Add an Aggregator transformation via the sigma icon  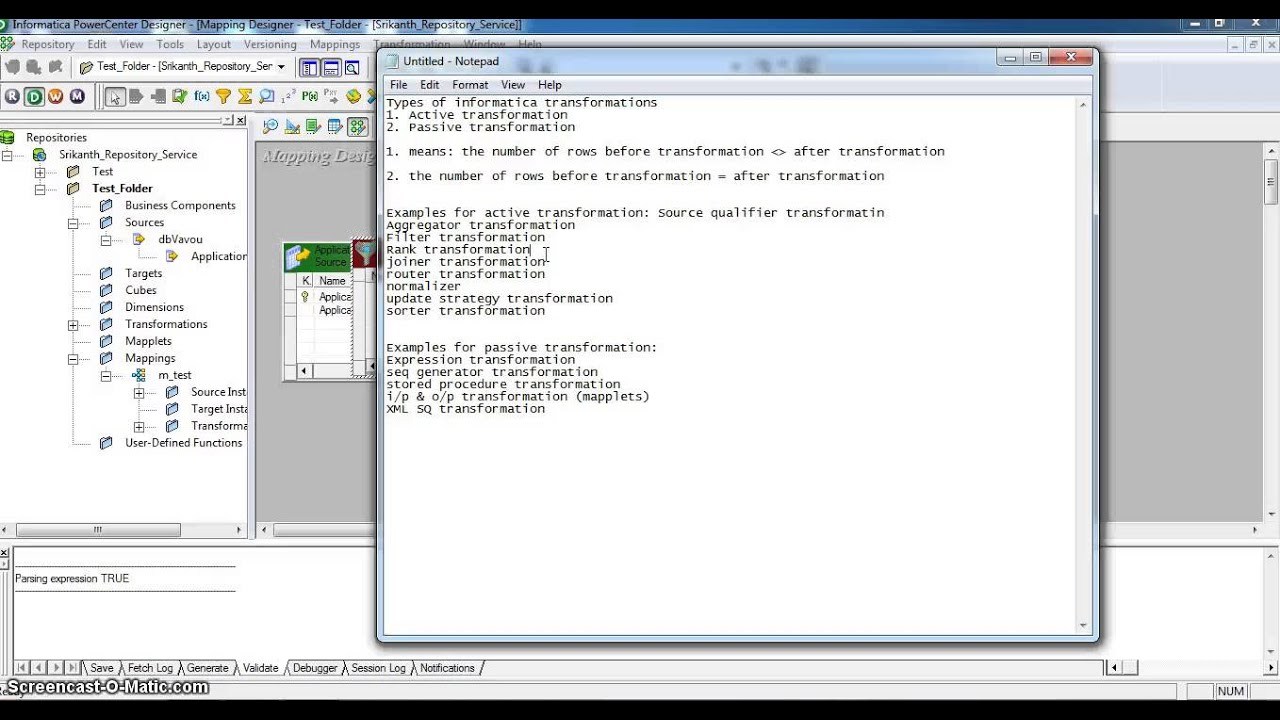(x=245, y=97)
